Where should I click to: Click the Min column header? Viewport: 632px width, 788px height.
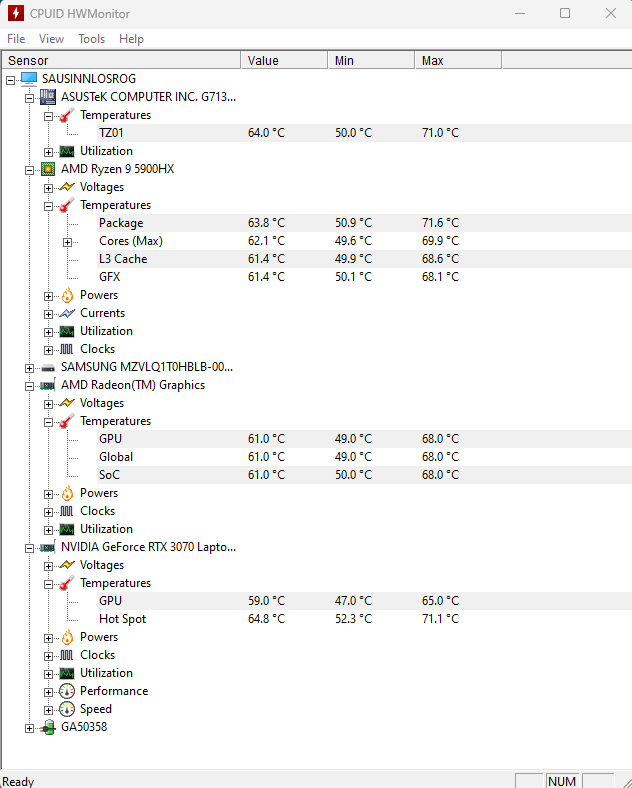[x=371, y=60]
